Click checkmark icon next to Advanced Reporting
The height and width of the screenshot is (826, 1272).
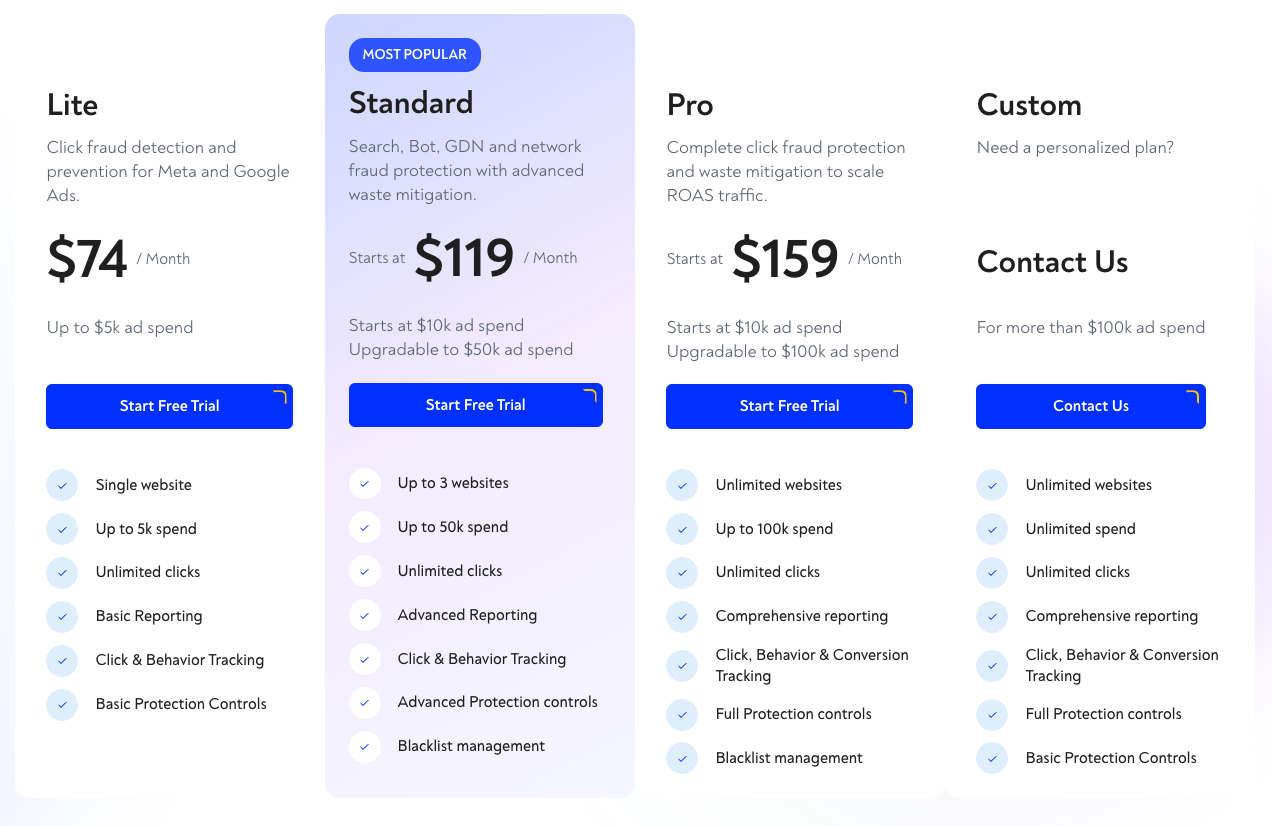point(365,615)
